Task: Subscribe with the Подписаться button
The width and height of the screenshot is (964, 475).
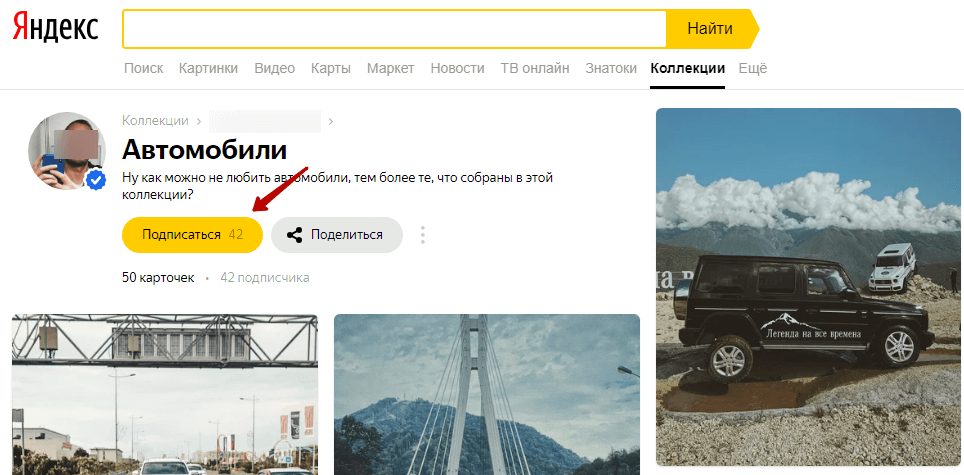Action: pyautogui.click(x=192, y=235)
